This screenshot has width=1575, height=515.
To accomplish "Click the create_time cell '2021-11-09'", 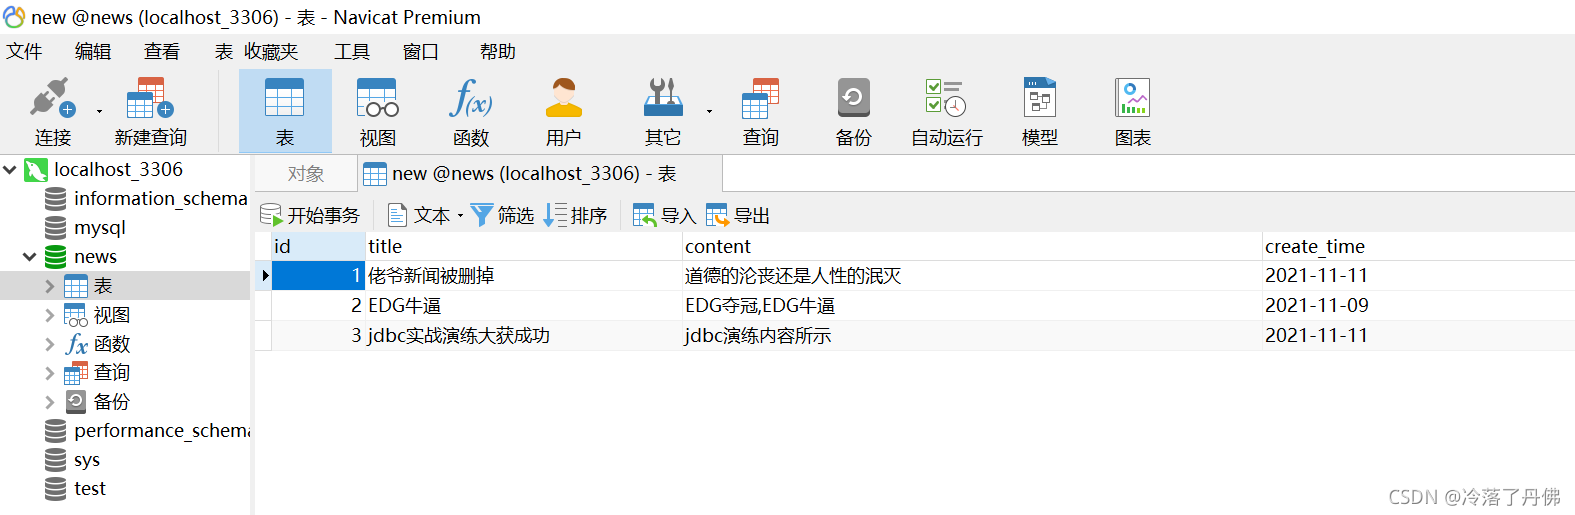I will pyautogui.click(x=1418, y=306).
